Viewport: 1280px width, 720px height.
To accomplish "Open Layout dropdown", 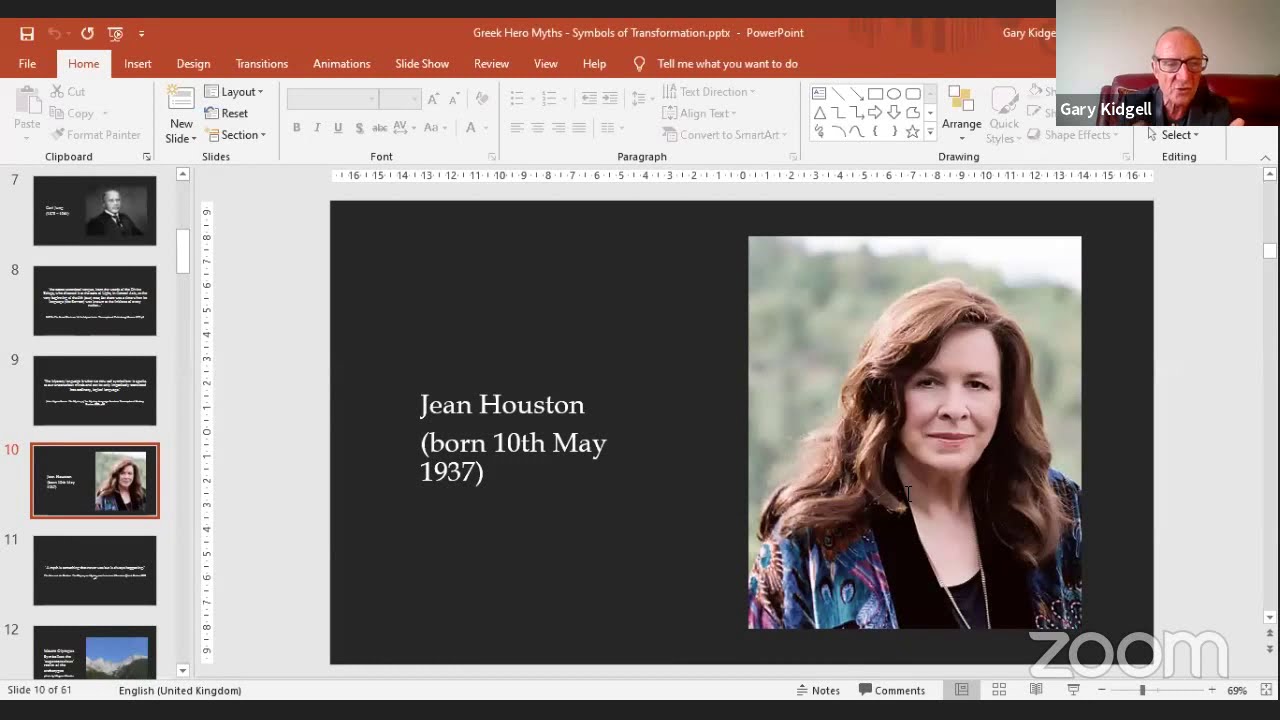I will coord(234,92).
